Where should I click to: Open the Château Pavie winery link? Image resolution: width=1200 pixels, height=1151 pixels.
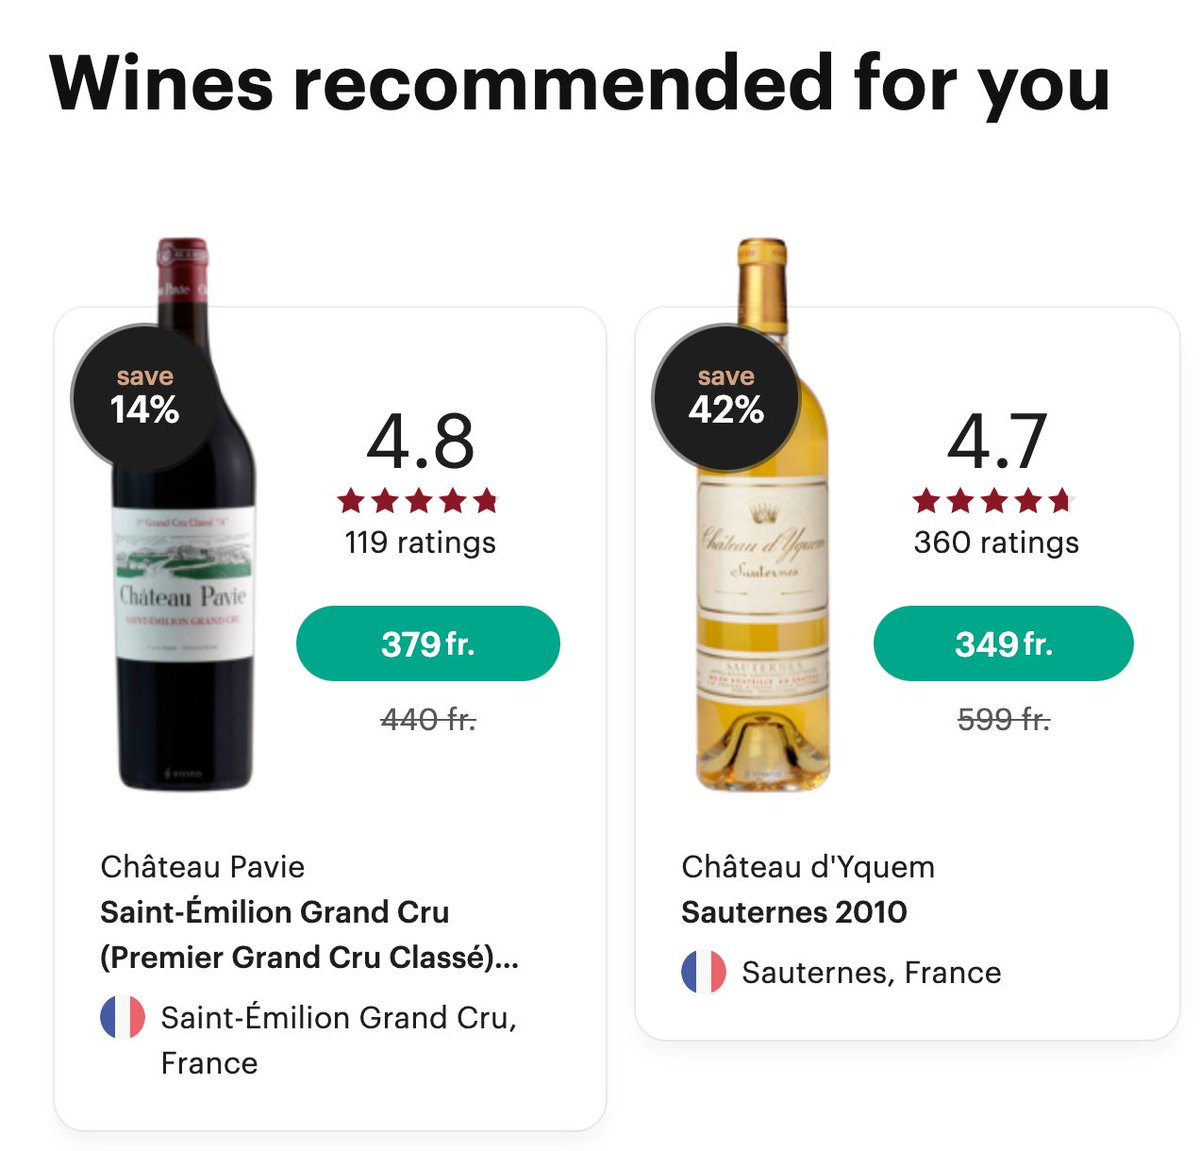pyautogui.click(x=203, y=867)
